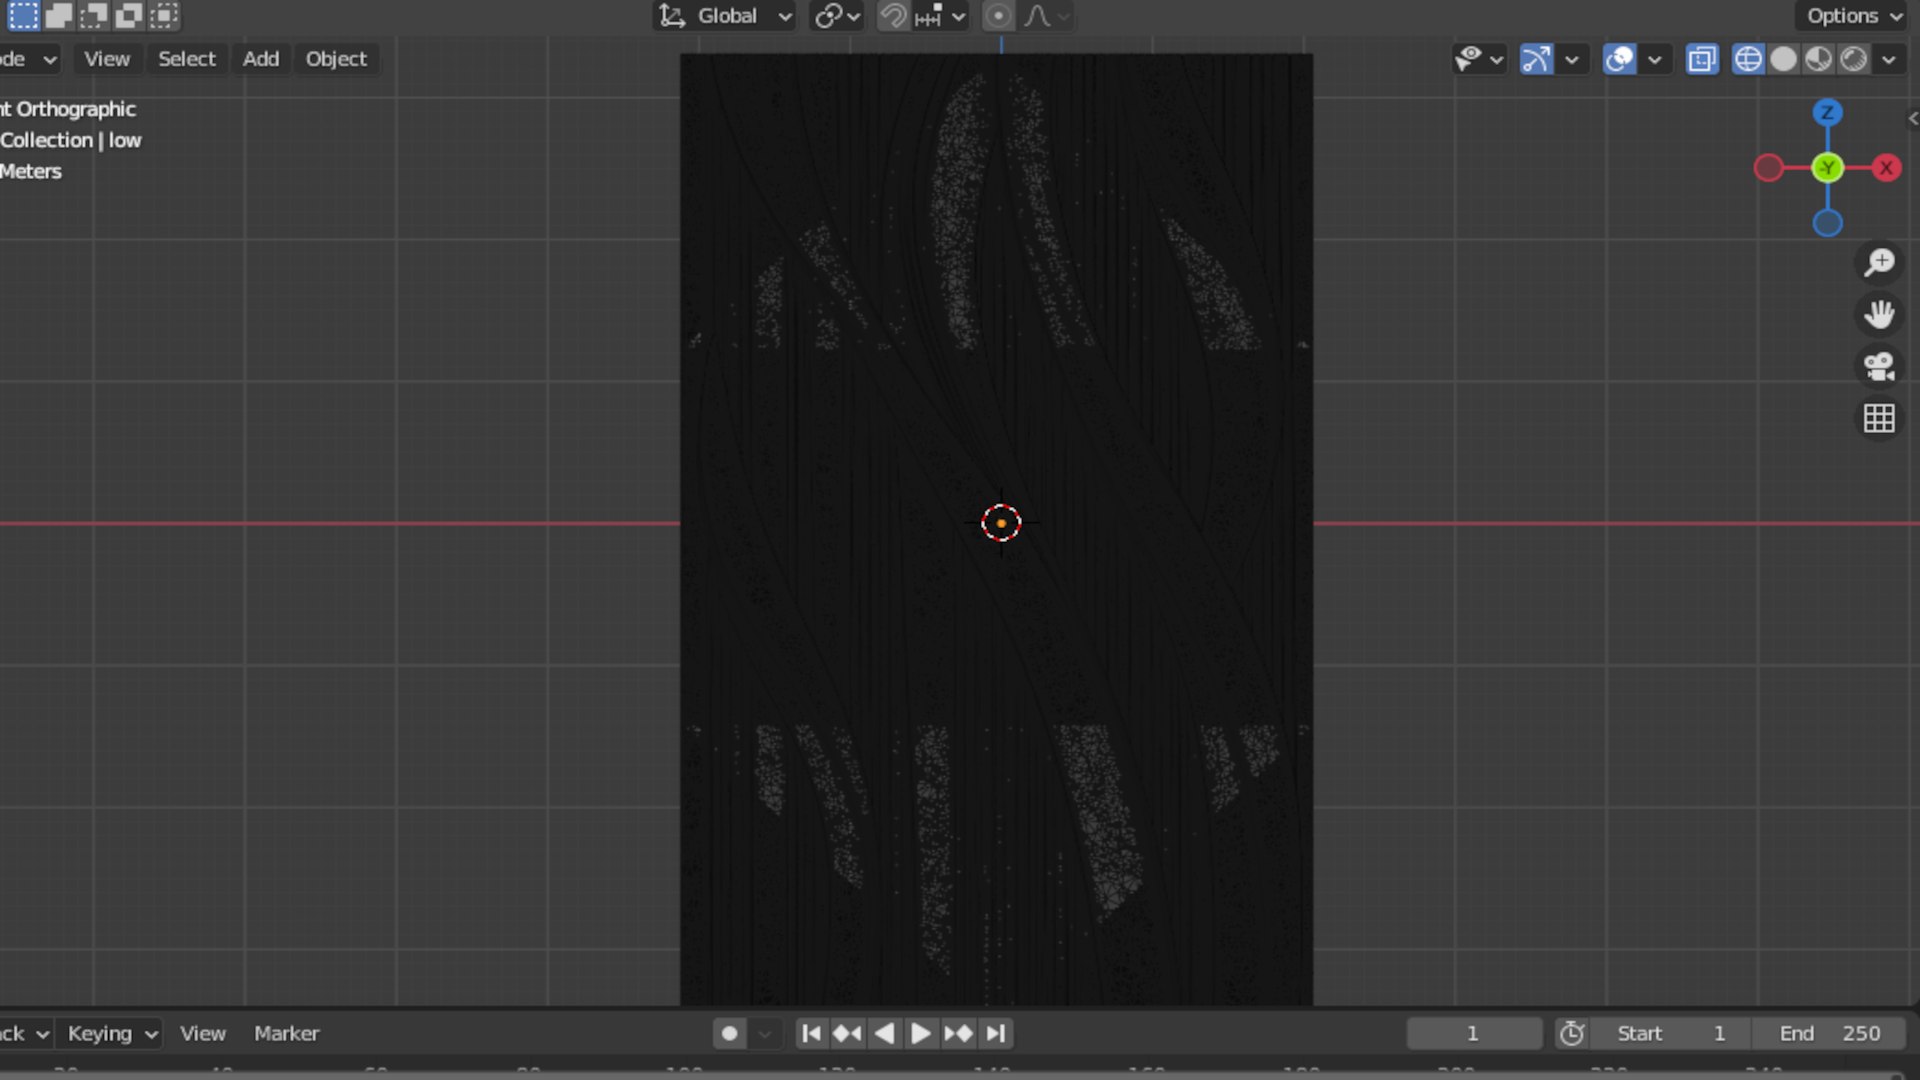Open the Transform Pivot Point menu
1920x1080 pixels.
click(837, 16)
